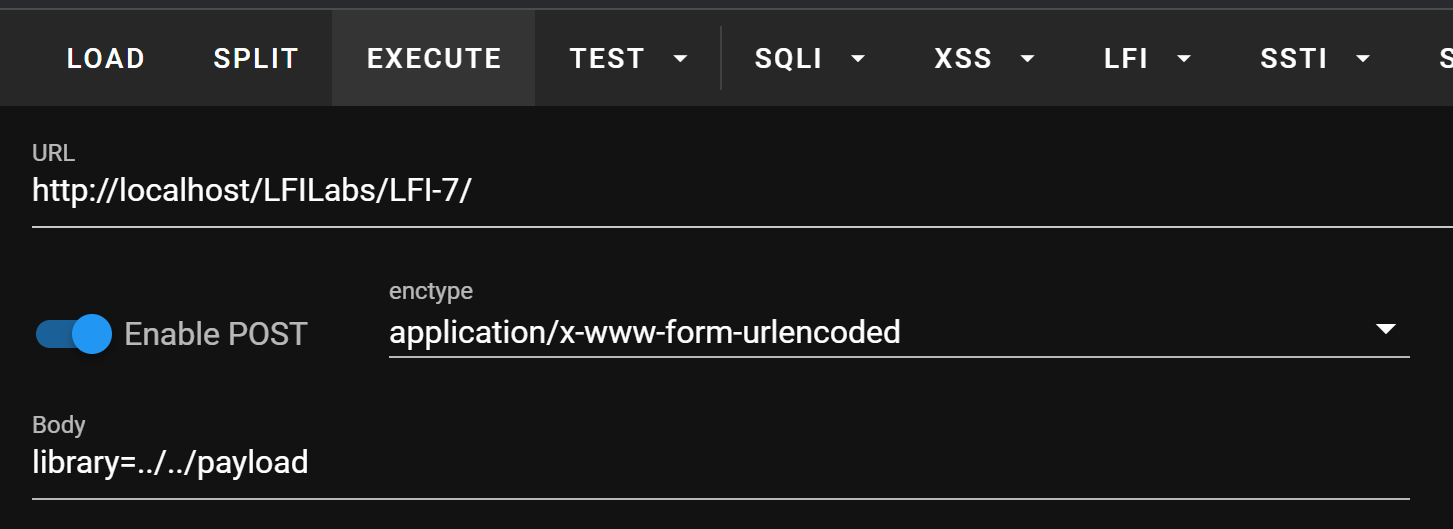The width and height of the screenshot is (1453, 529).
Task: Run the request with EXECUTE
Action: click(434, 59)
